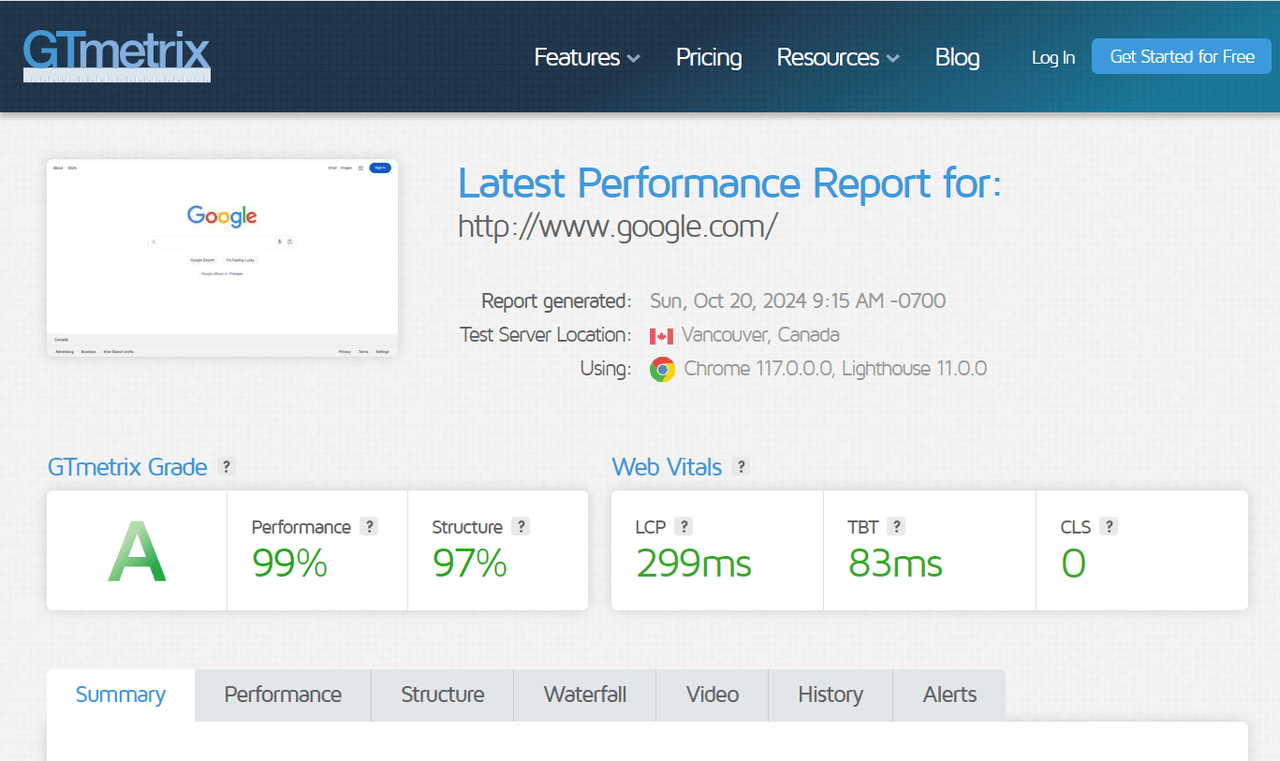Go to the Blog

pos(957,57)
